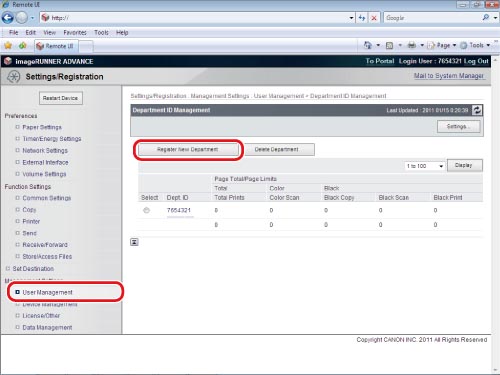Image resolution: width=500 pixels, height=375 pixels.
Task: Click the browser address bar field
Action: (x=197, y=18)
